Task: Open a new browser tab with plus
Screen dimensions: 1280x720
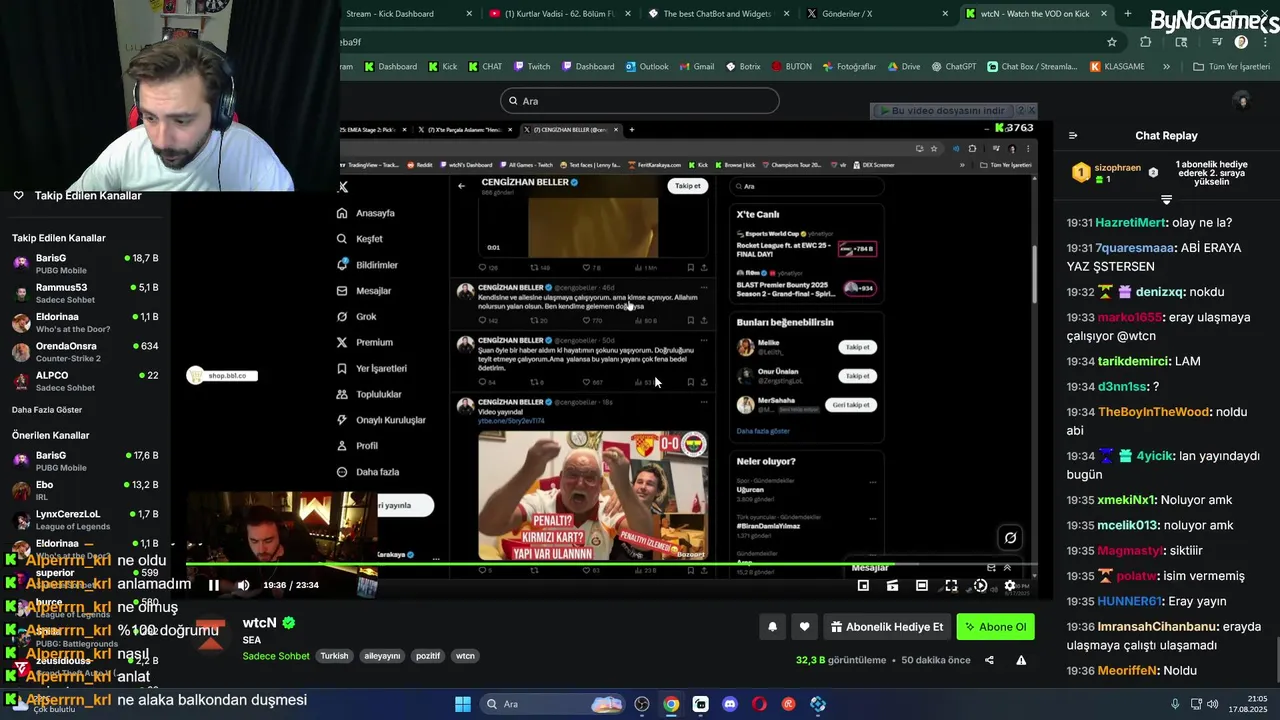Action: [x=1128, y=14]
